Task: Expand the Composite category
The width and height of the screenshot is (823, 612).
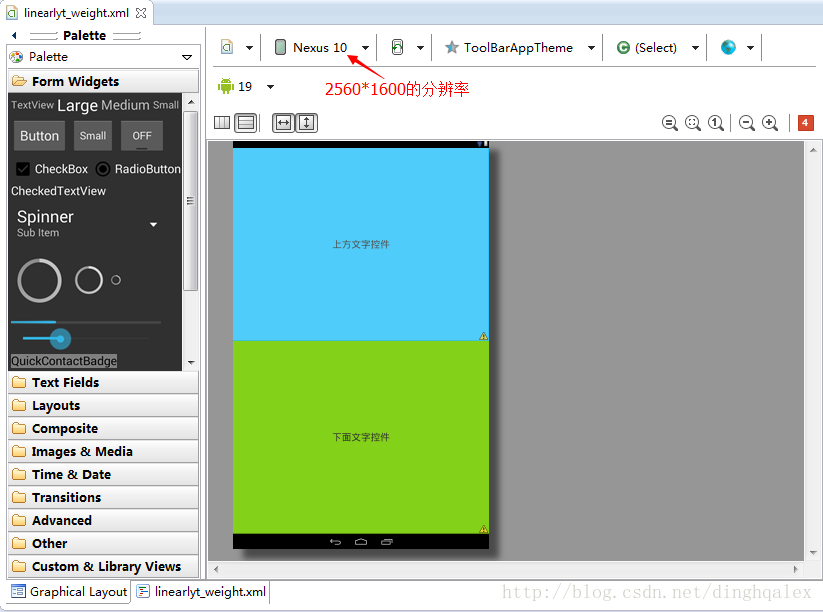Action: [x=103, y=429]
